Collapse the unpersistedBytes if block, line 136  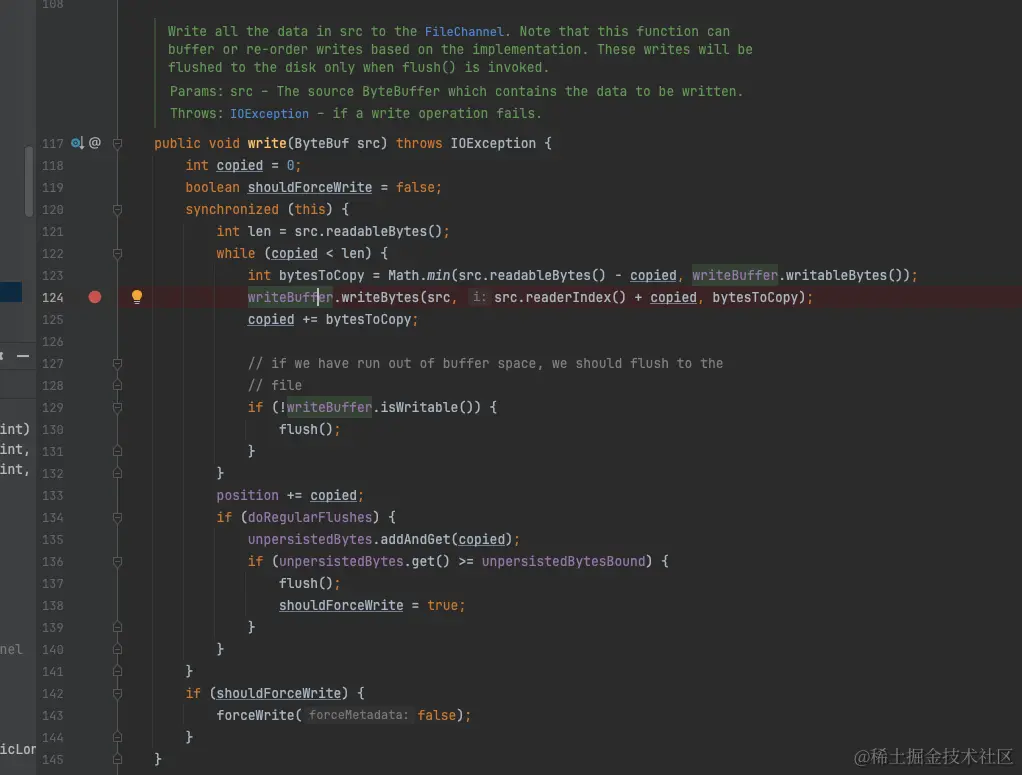[x=117, y=561]
